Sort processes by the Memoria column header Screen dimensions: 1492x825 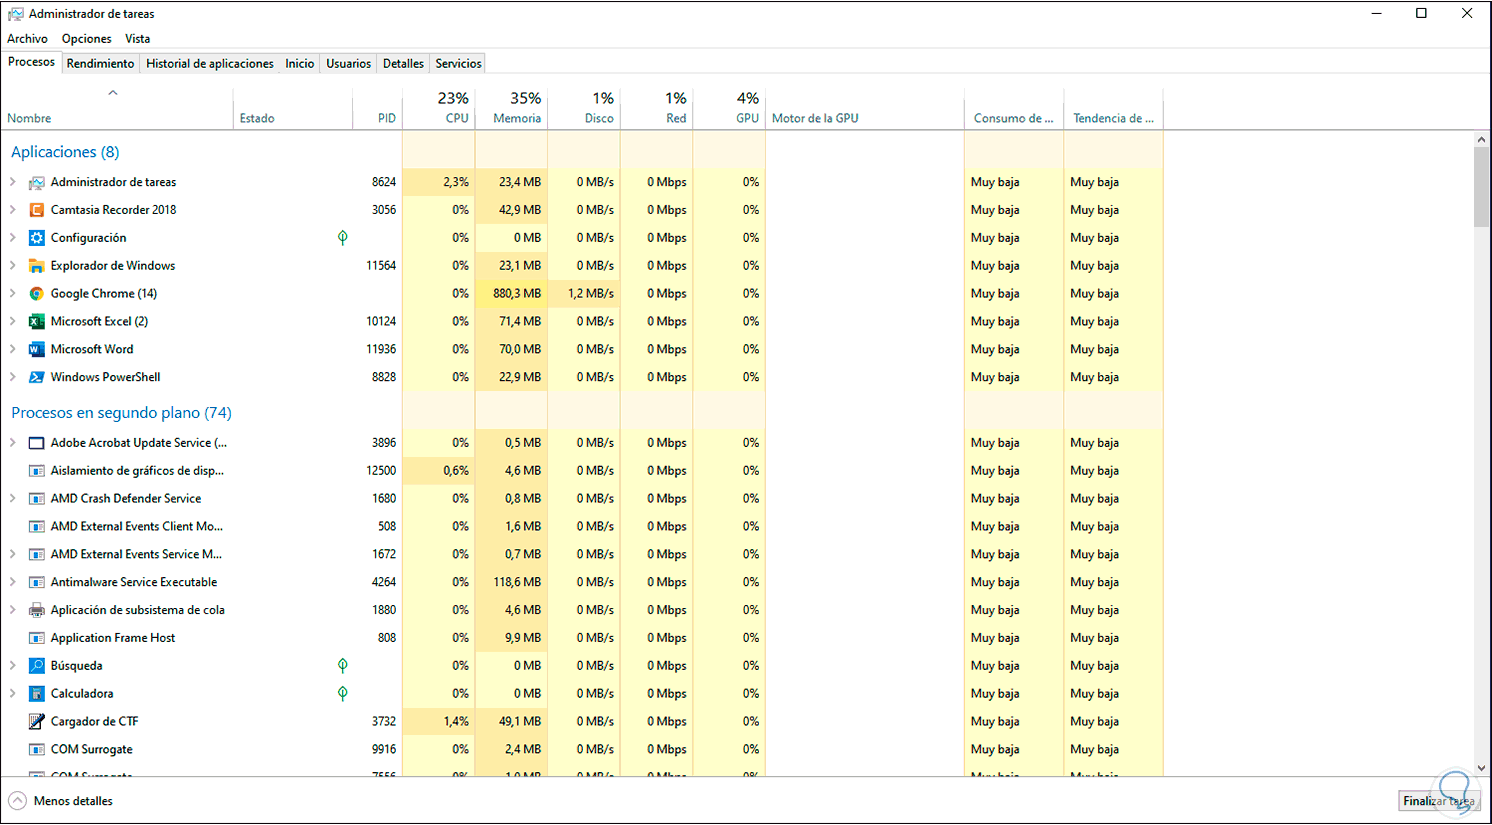[512, 108]
